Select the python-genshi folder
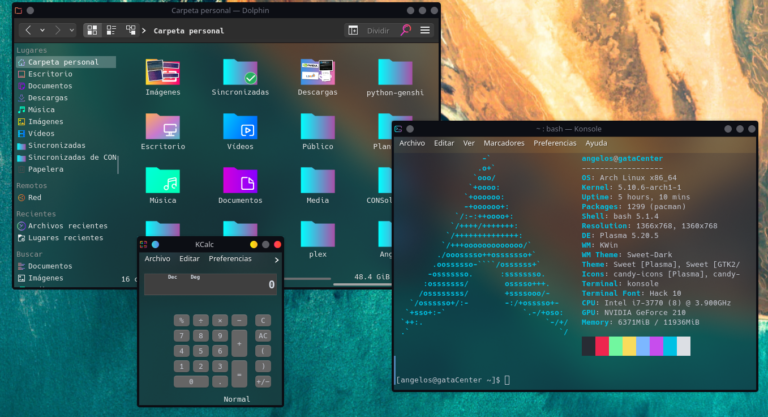The image size is (768, 417). pyautogui.click(x=395, y=73)
